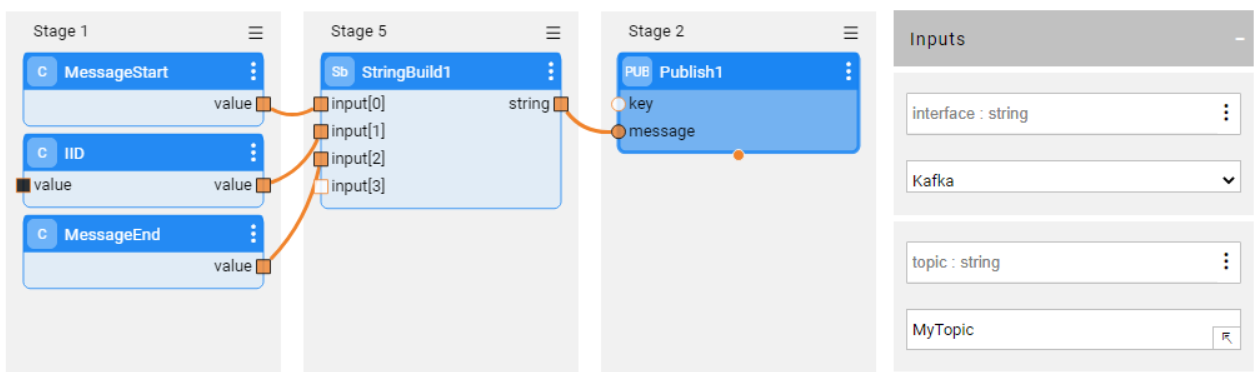1257x372 pixels.
Task: Open IID node three-dot menu
Action: 253,153
